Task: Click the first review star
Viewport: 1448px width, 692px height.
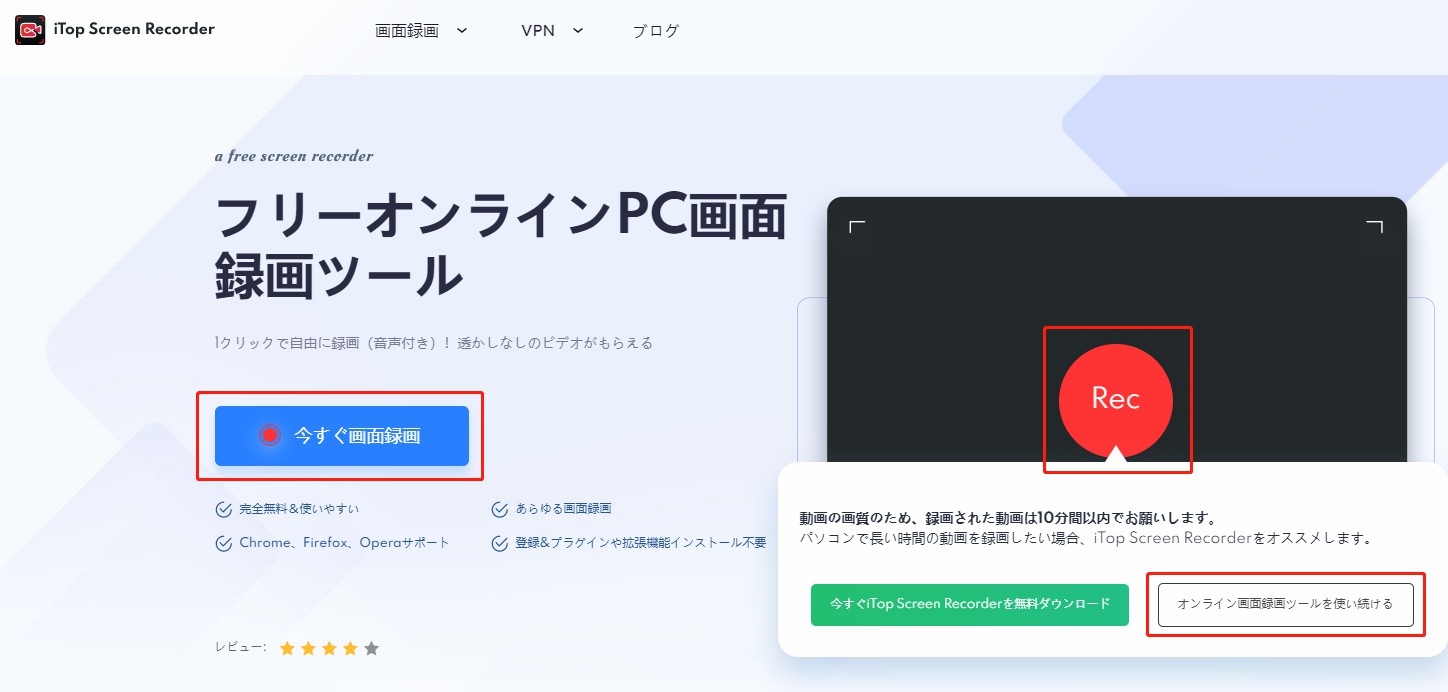Action: (288, 648)
